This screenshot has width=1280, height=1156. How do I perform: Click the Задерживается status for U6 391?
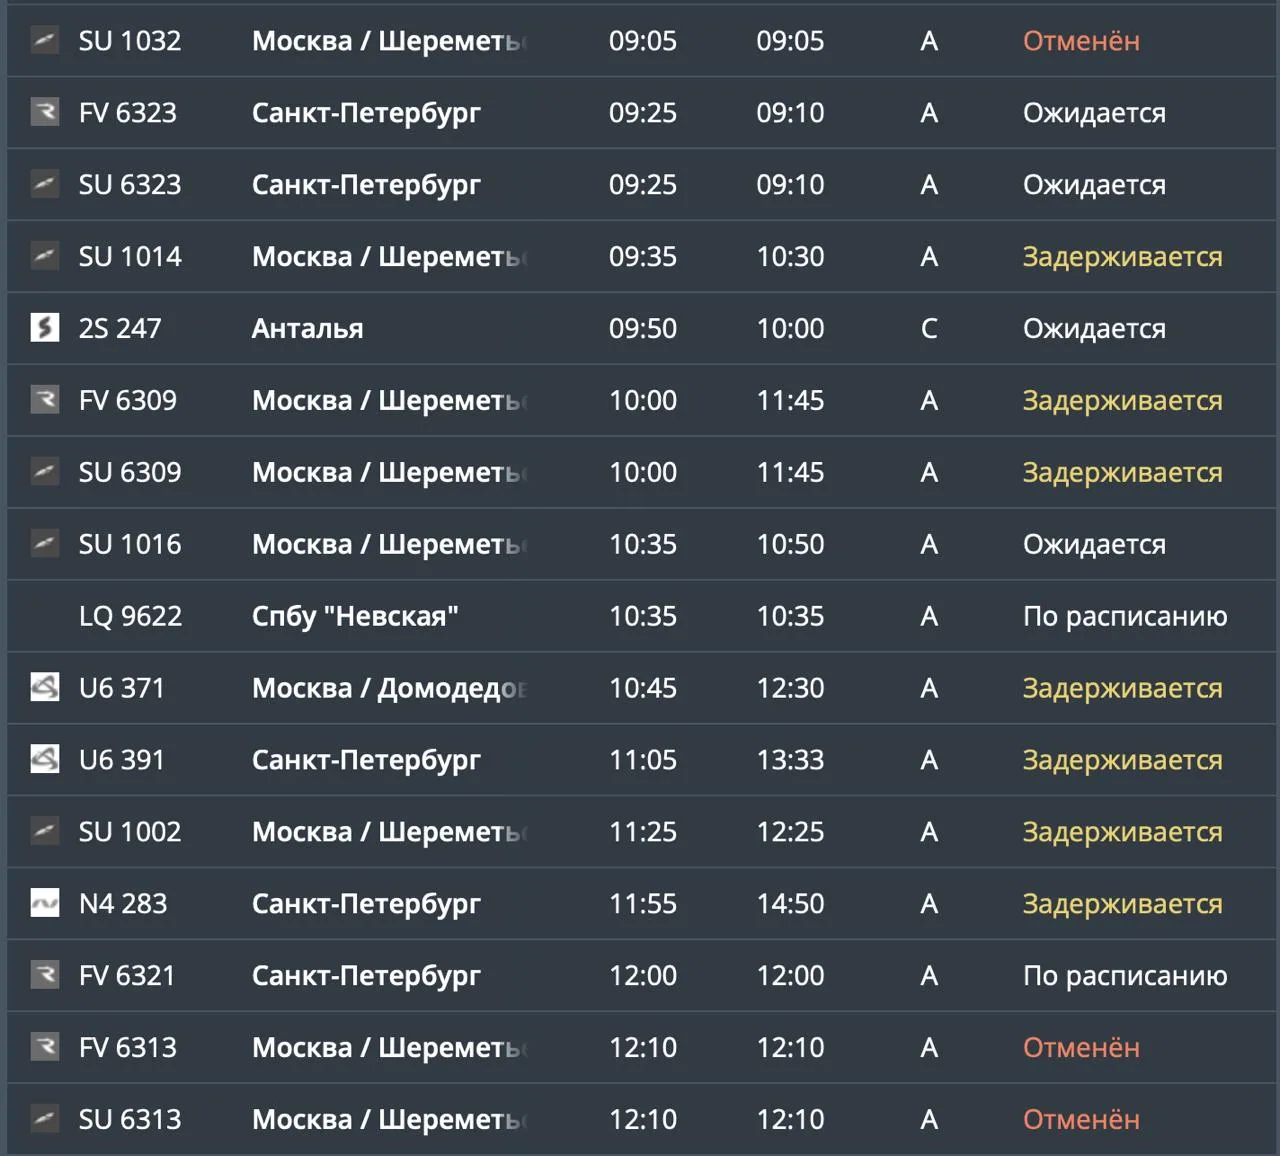click(1122, 760)
